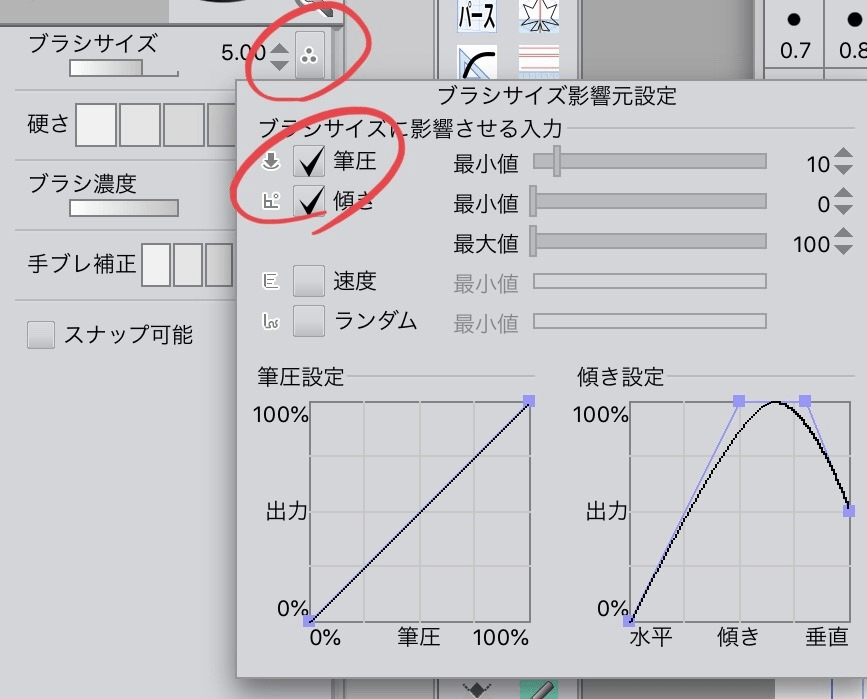Select the パース perspective ruler tool icon

point(477,15)
